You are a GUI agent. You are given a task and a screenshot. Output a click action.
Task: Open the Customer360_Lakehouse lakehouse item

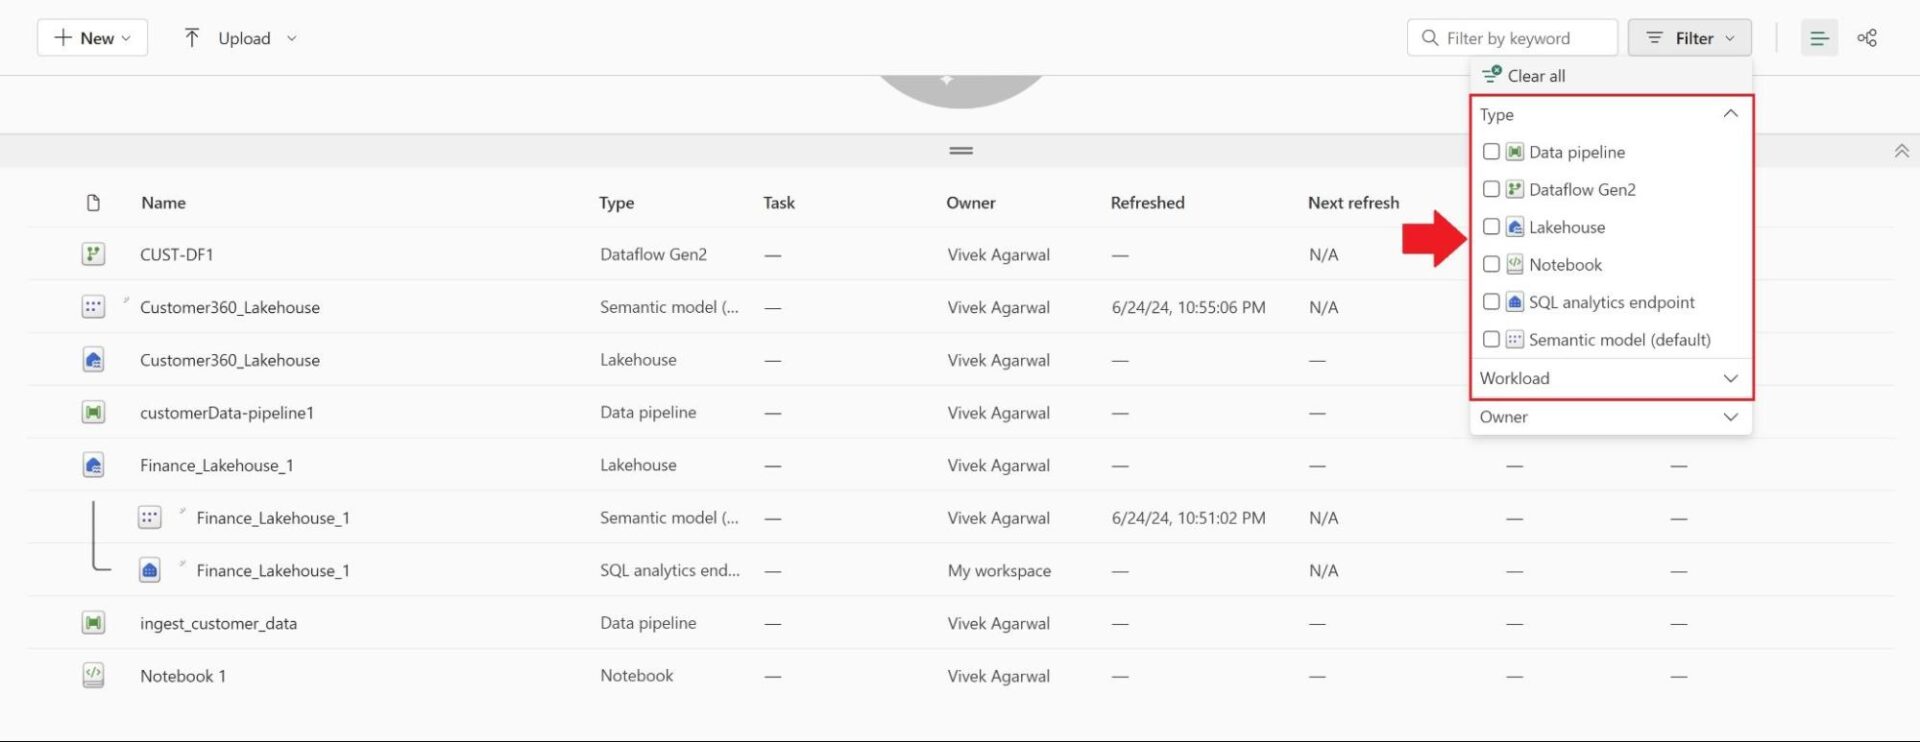click(230, 360)
